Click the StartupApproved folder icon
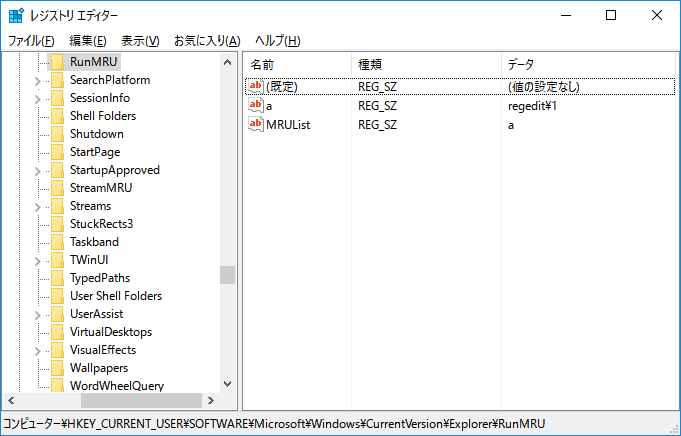The height and width of the screenshot is (436, 681). [57, 170]
